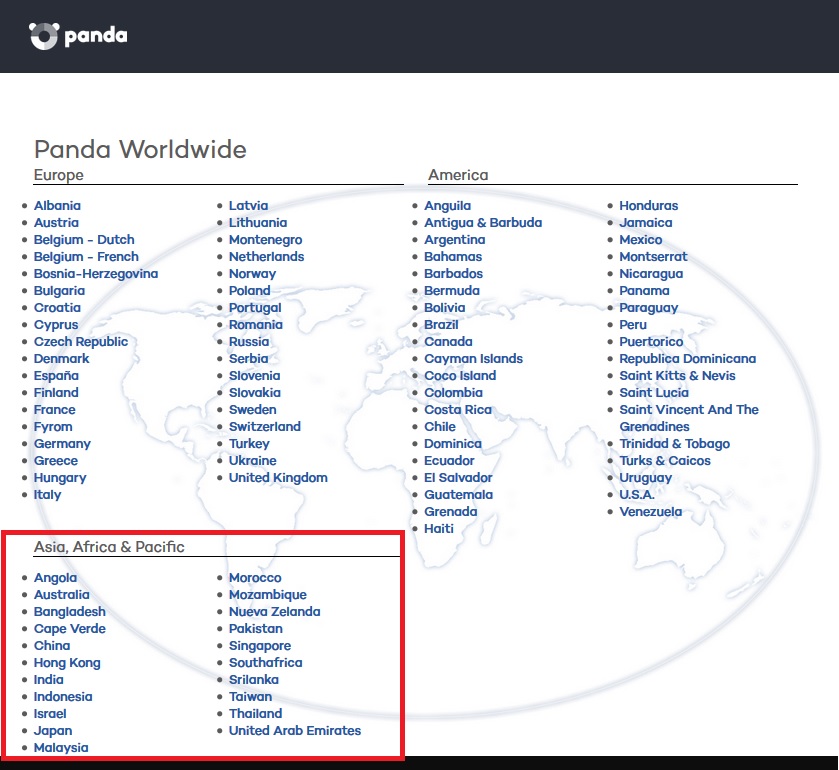Open the Malaysia link
The height and width of the screenshot is (770, 839).
(61, 748)
